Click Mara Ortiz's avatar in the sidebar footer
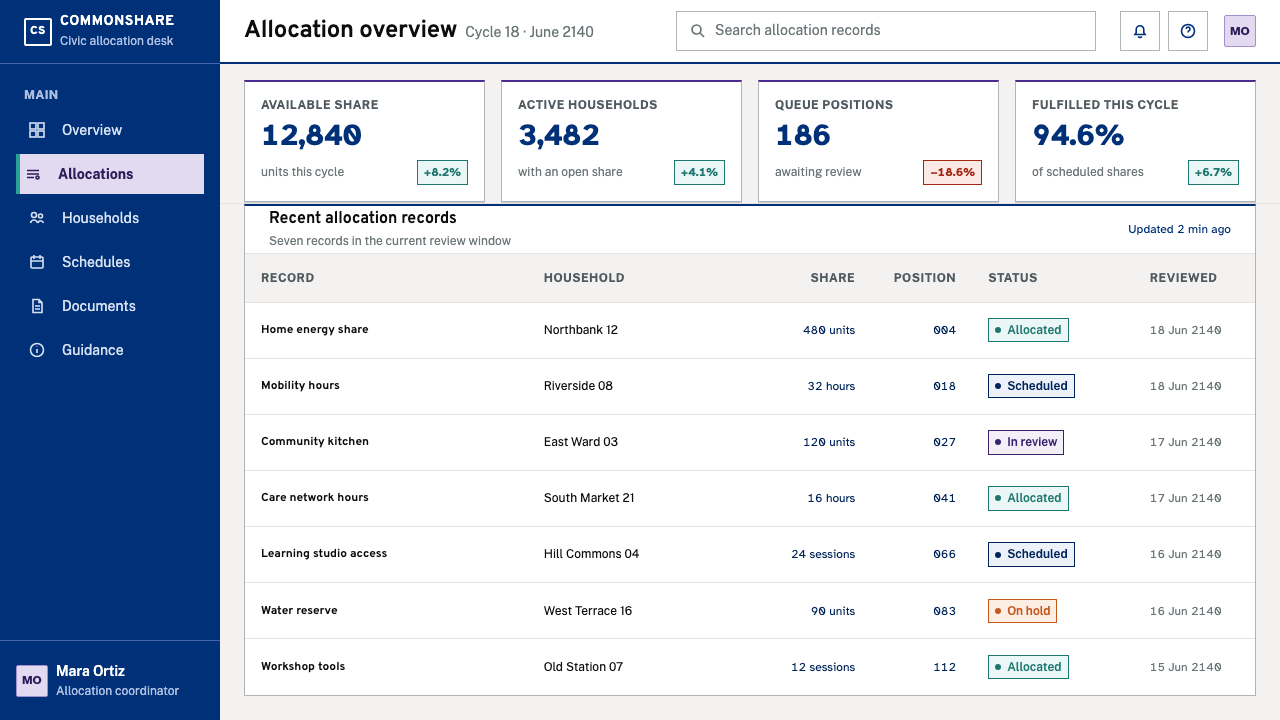The image size is (1280, 720). tap(32, 680)
